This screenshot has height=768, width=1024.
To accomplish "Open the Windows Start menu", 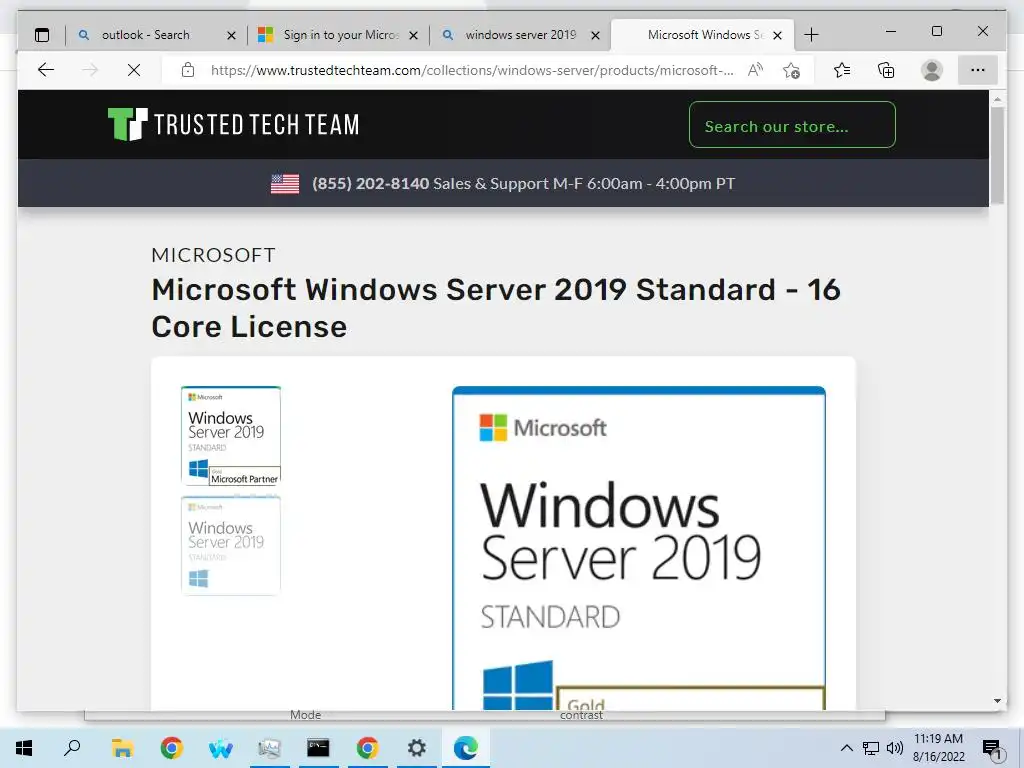I will (x=24, y=748).
